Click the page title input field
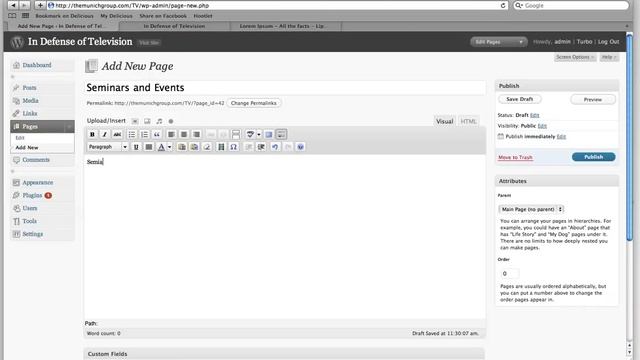The image size is (640, 360). tap(285, 88)
